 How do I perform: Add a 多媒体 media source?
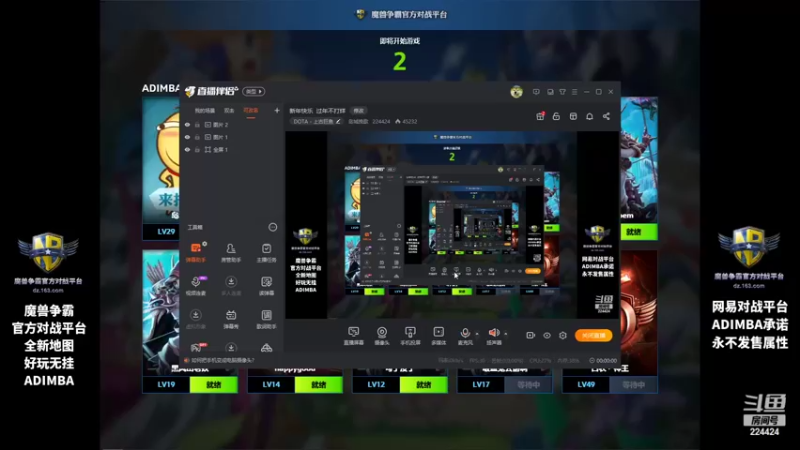coord(438,336)
